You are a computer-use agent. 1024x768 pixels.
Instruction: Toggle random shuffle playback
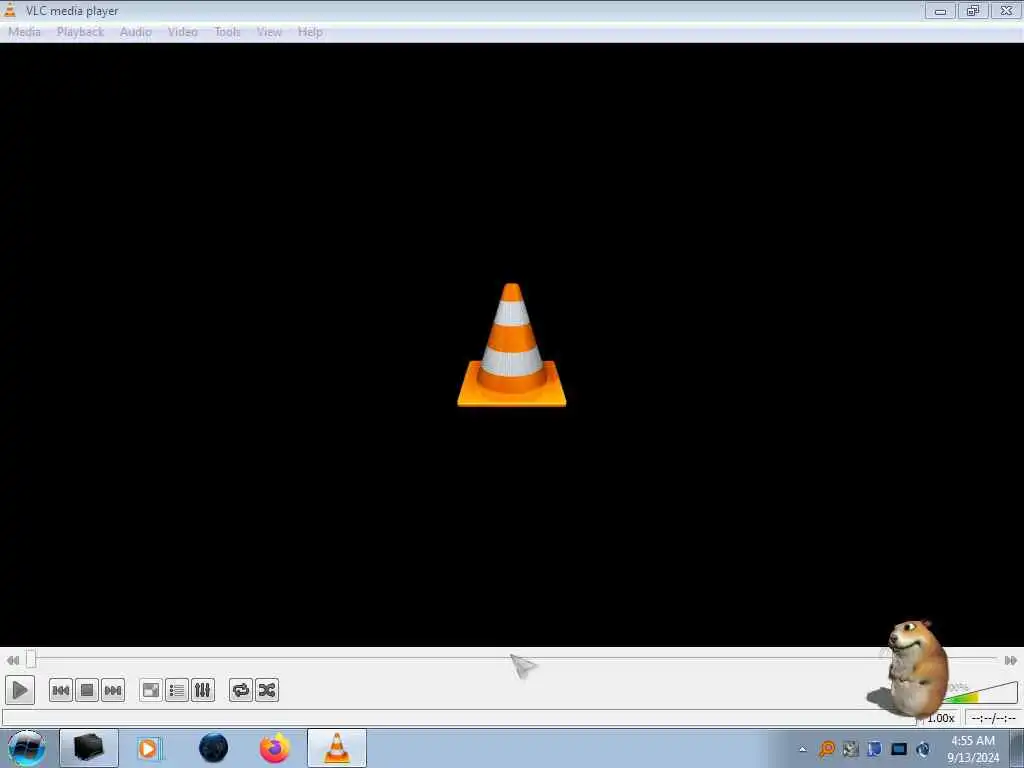(x=267, y=690)
